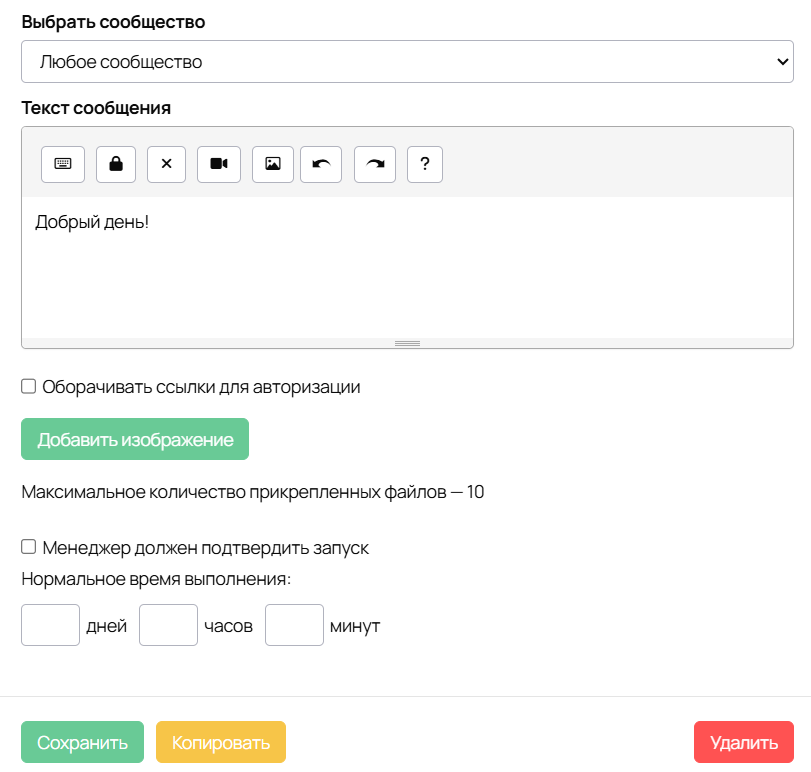Click into the message text "Добрый день!"
811x772 pixels.
92,222
